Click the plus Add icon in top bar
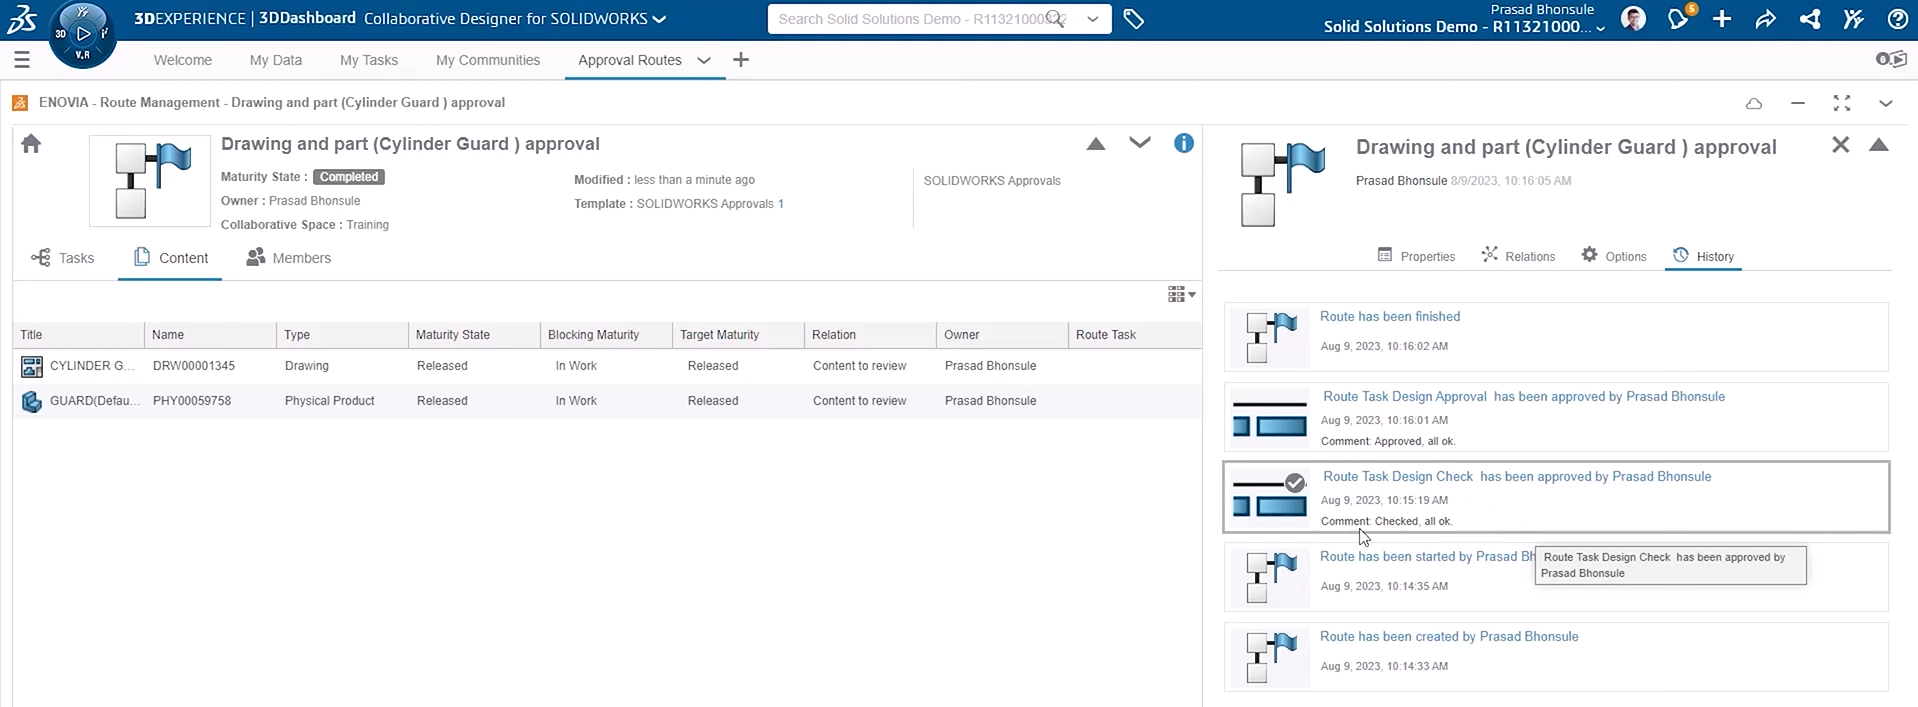The width and height of the screenshot is (1918, 707). point(1722,19)
